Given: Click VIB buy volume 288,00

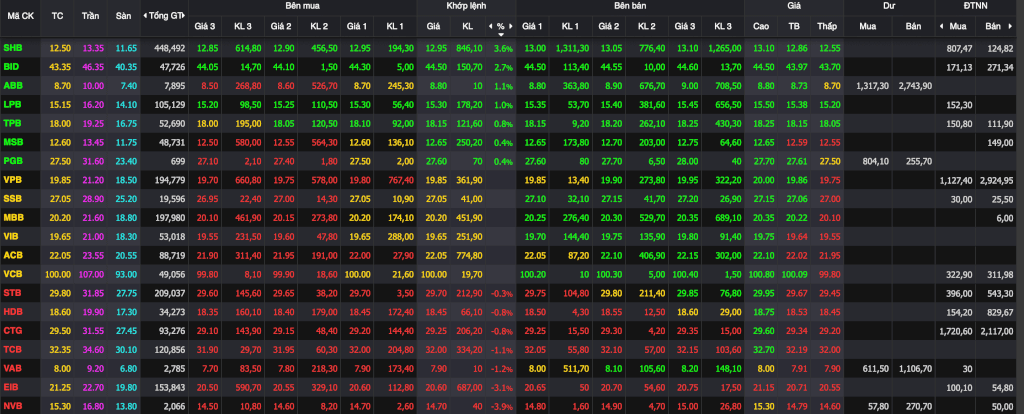Looking at the screenshot, I should click(400, 236).
